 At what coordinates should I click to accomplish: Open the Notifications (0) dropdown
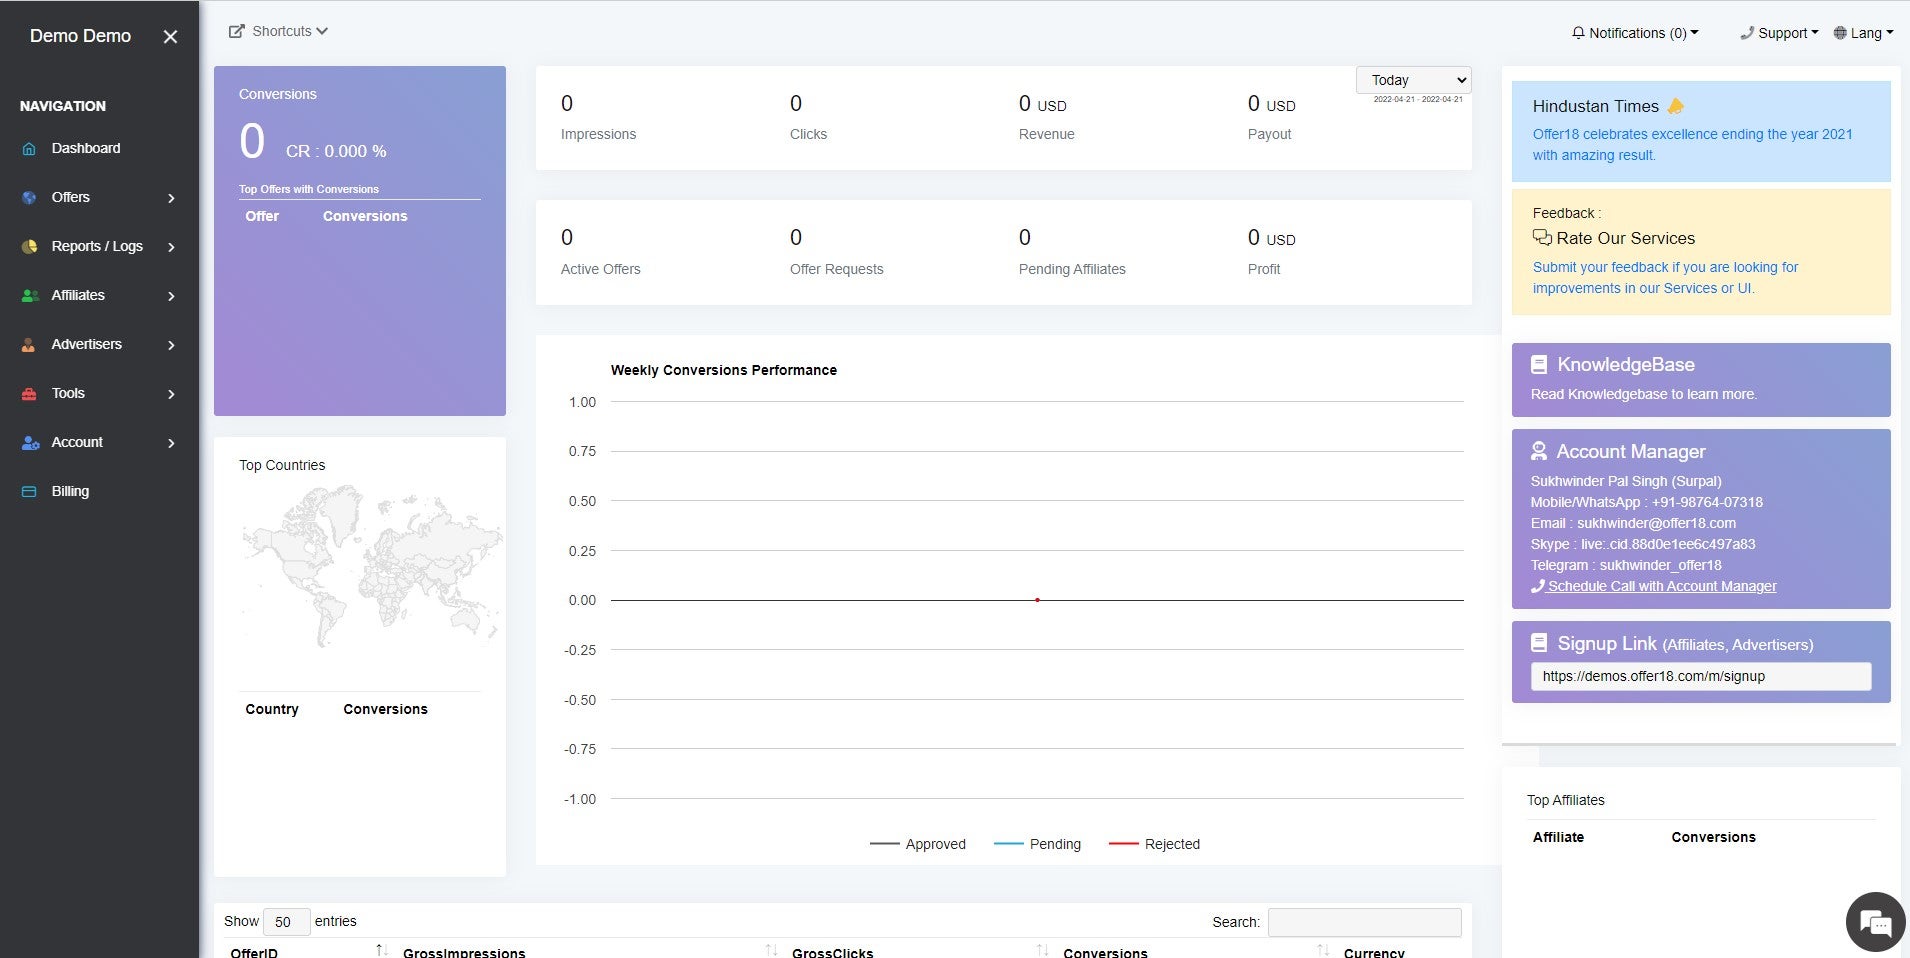click(1635, 33)
